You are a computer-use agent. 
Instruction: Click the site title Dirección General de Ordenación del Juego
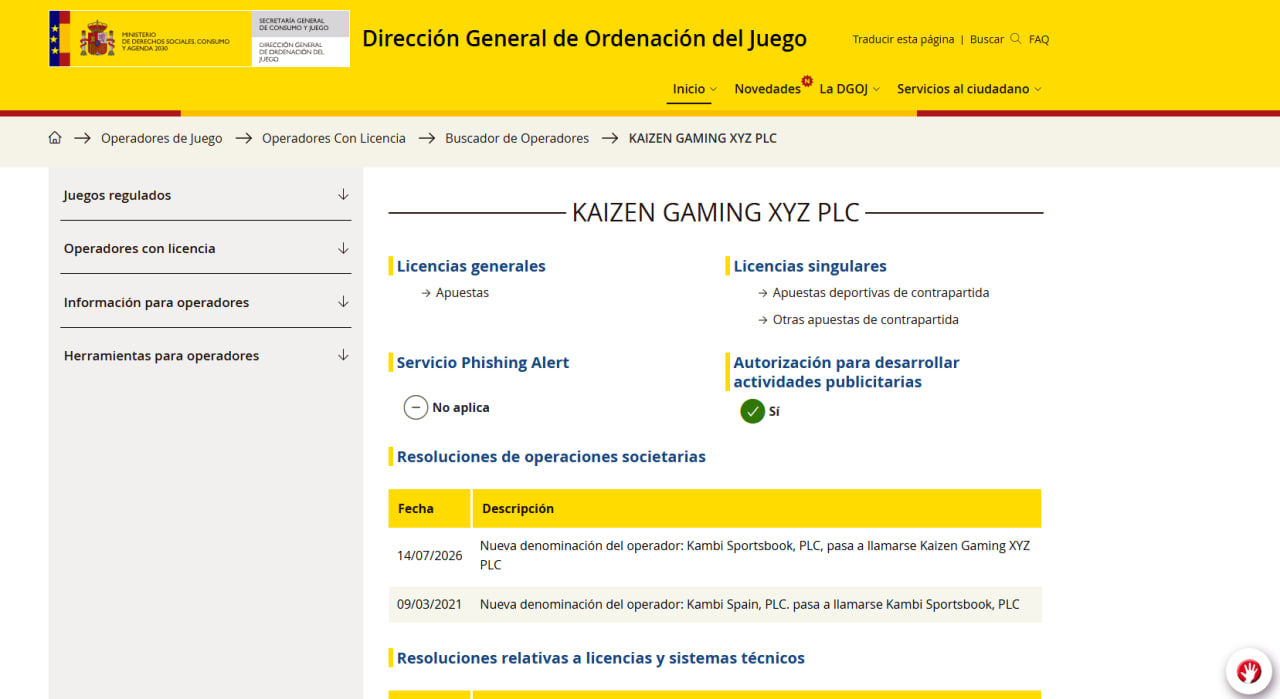[x=584, y=39]
